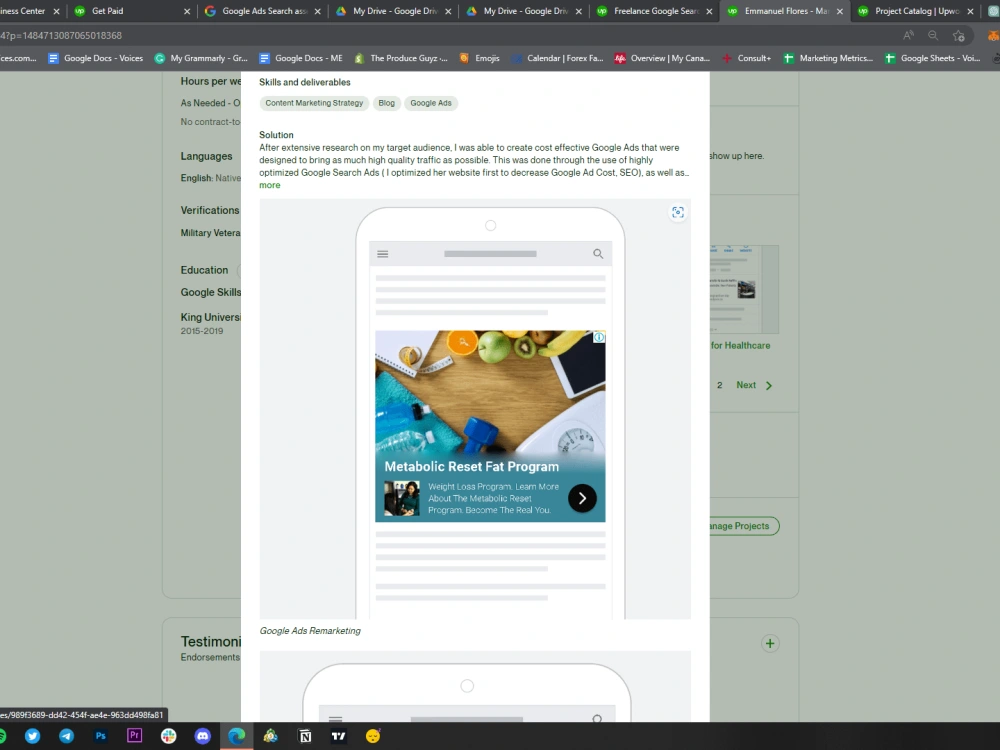Image resolution: width=1000 pixels, height=750 pixels.
Task: Open the for Healthcare portfolio thumbnail
Action: click(x=744, y=290)
